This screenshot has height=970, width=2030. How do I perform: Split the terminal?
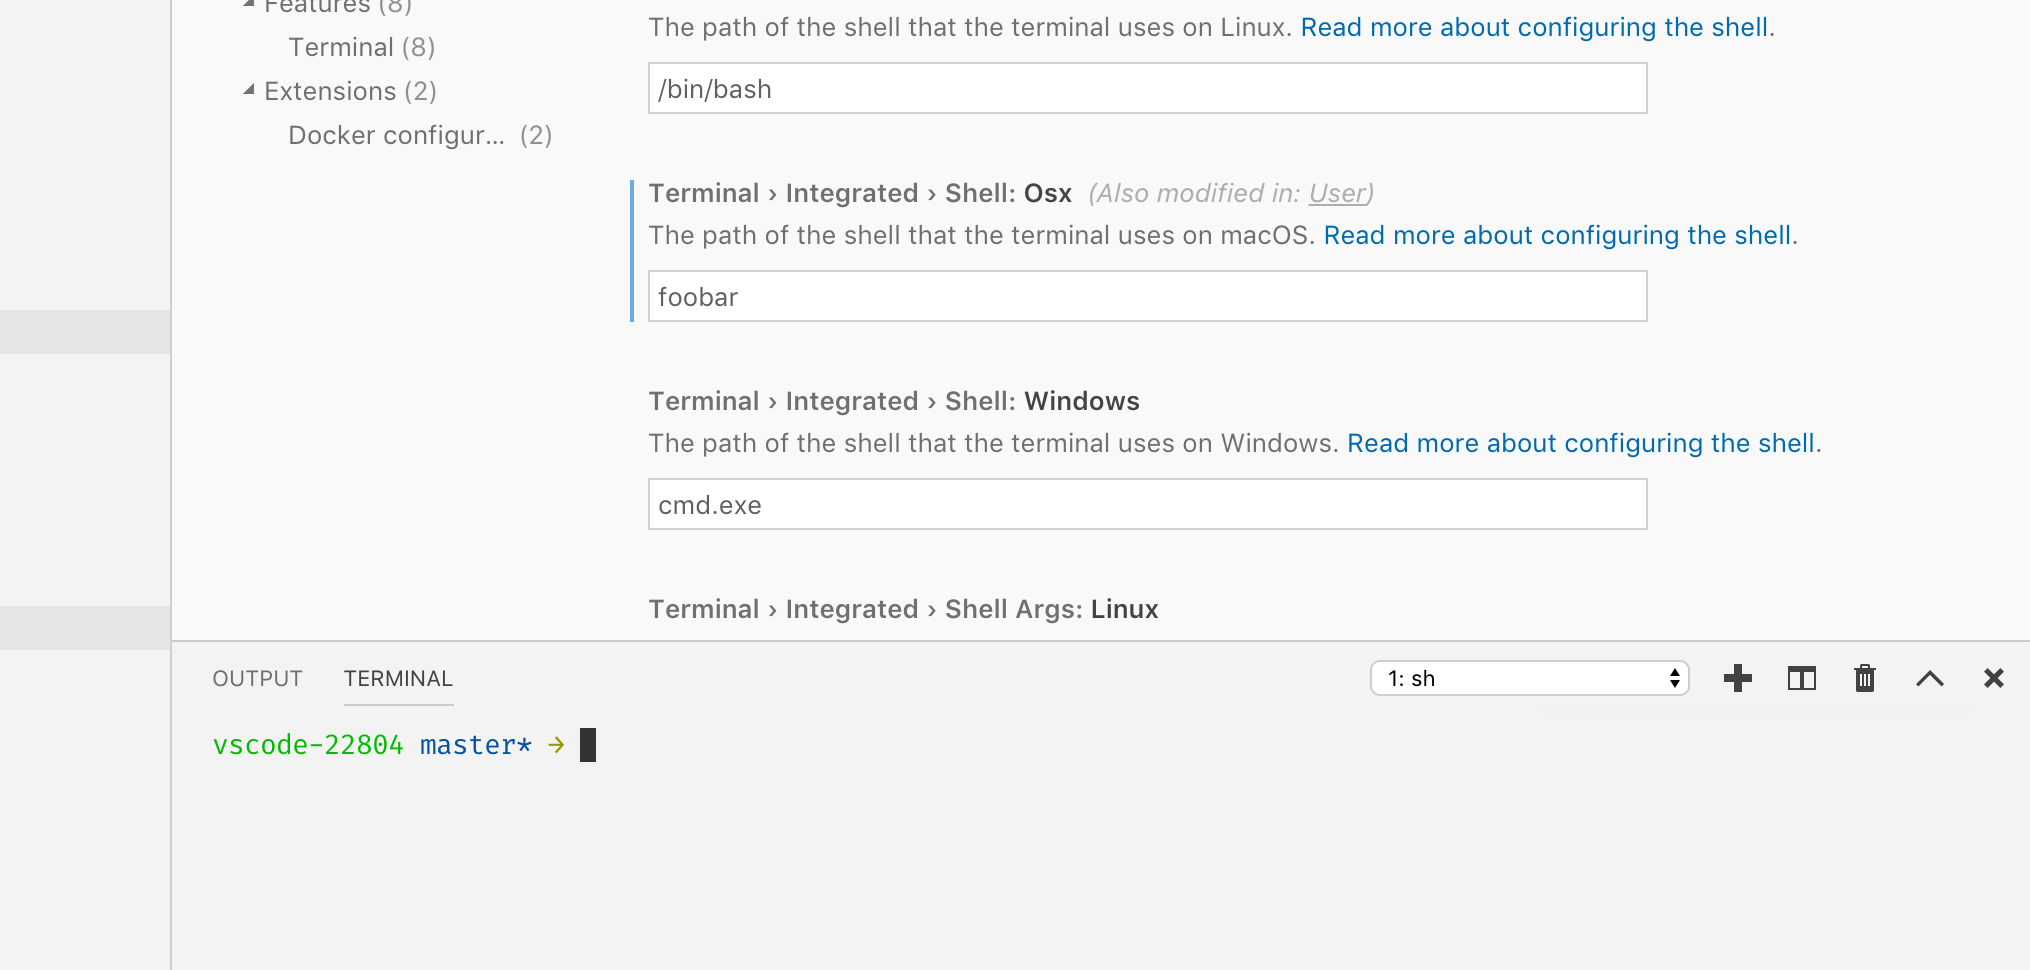point(1801,678)
